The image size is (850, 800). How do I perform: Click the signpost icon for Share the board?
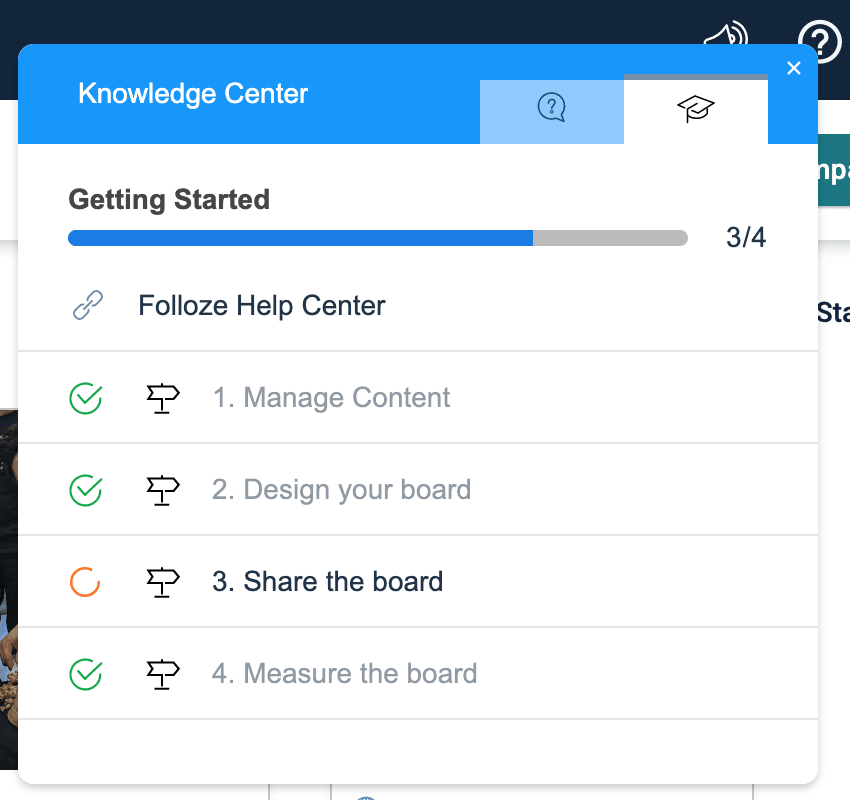pyautogui.click(x=162, y=582)
